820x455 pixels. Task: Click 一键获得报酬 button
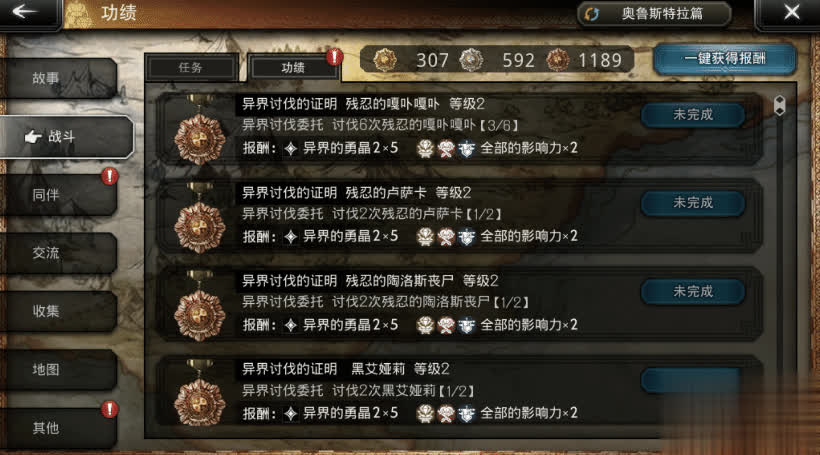[x=725, y=59]
